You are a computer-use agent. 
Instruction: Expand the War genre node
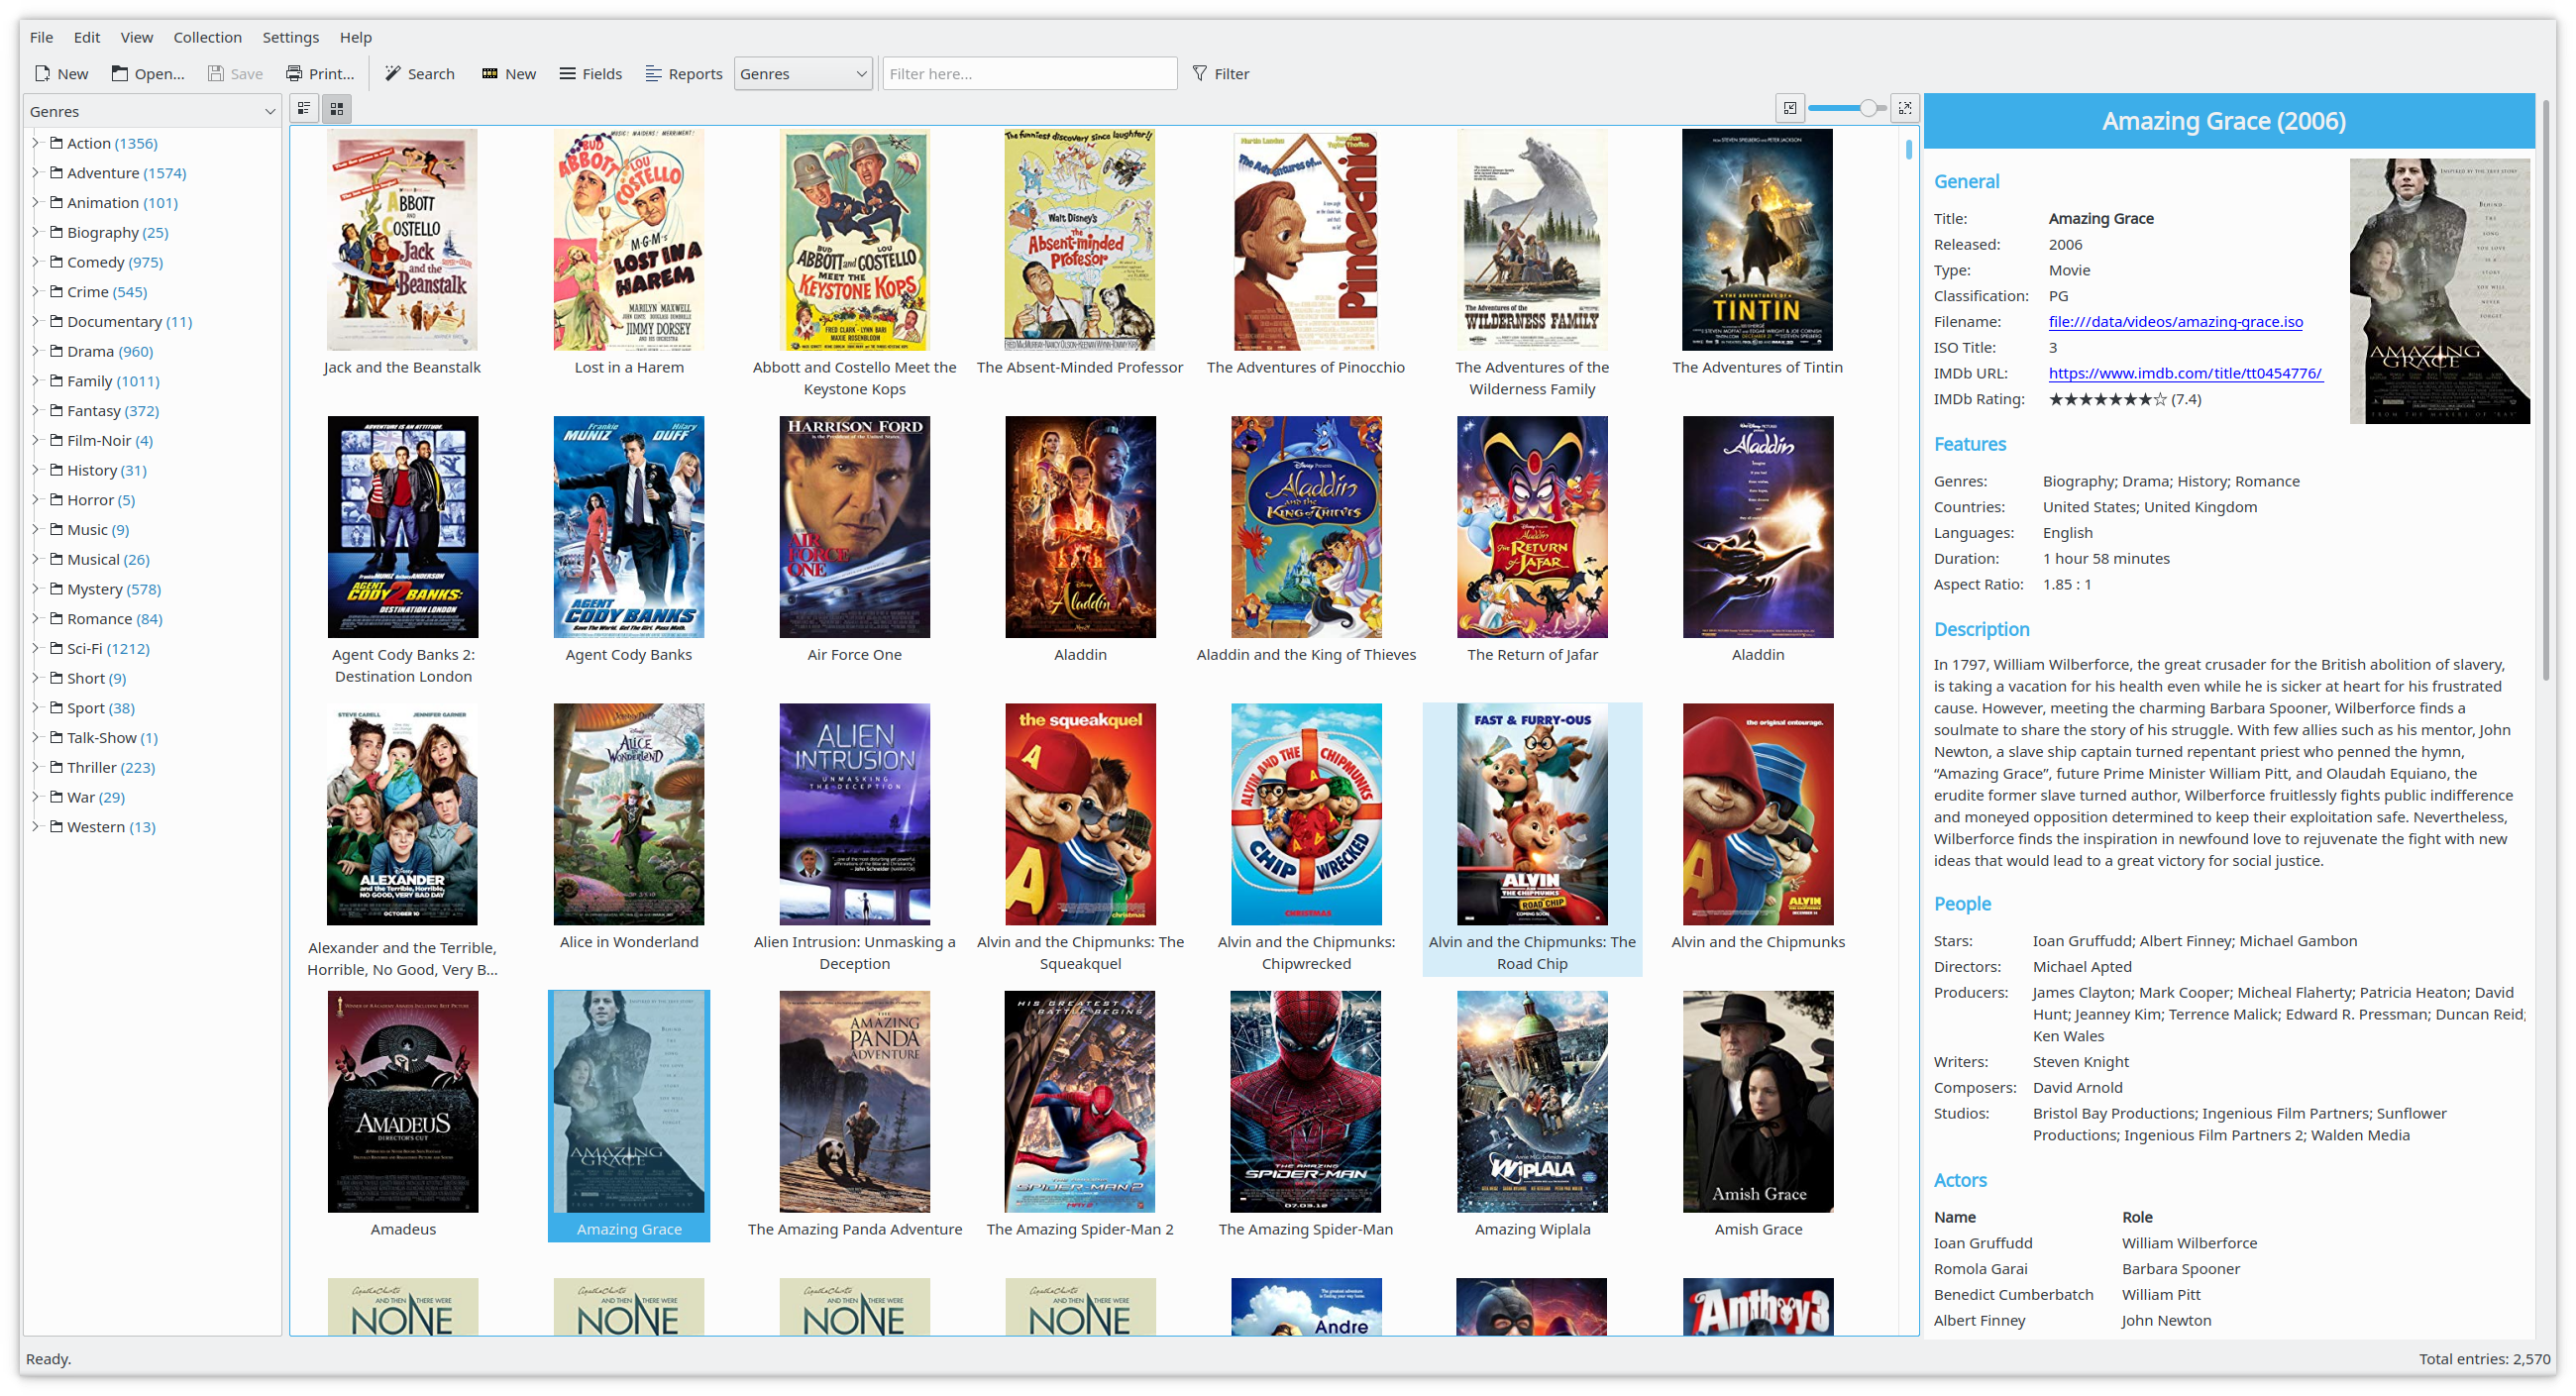[x=36, y=797]
